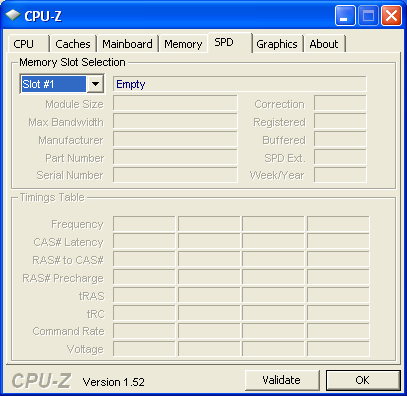This screenshot has width=407, height=396.
Task: Go to the About tab
Action: pos(324,44)
